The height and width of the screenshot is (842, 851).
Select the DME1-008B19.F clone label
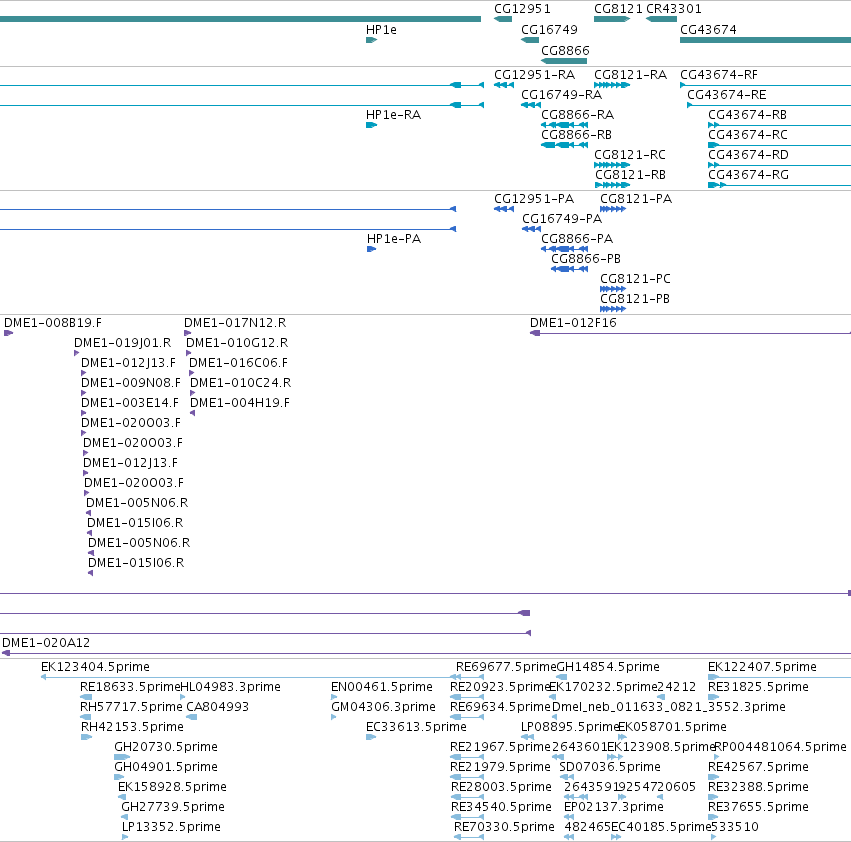[x=53, y=323]
